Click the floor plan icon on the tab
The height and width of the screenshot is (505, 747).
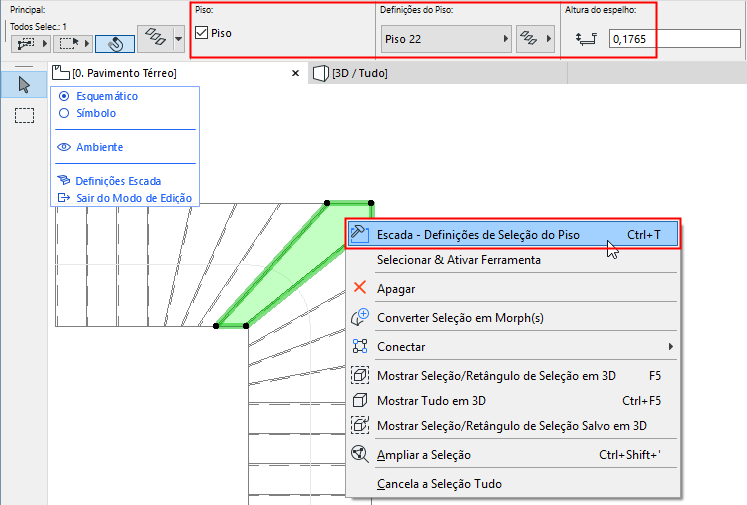pyautogui.click(x=61, y=73)
